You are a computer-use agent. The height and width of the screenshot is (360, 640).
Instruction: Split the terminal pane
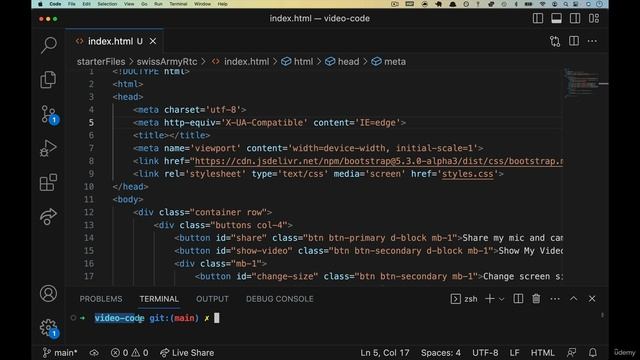(518, 299)
